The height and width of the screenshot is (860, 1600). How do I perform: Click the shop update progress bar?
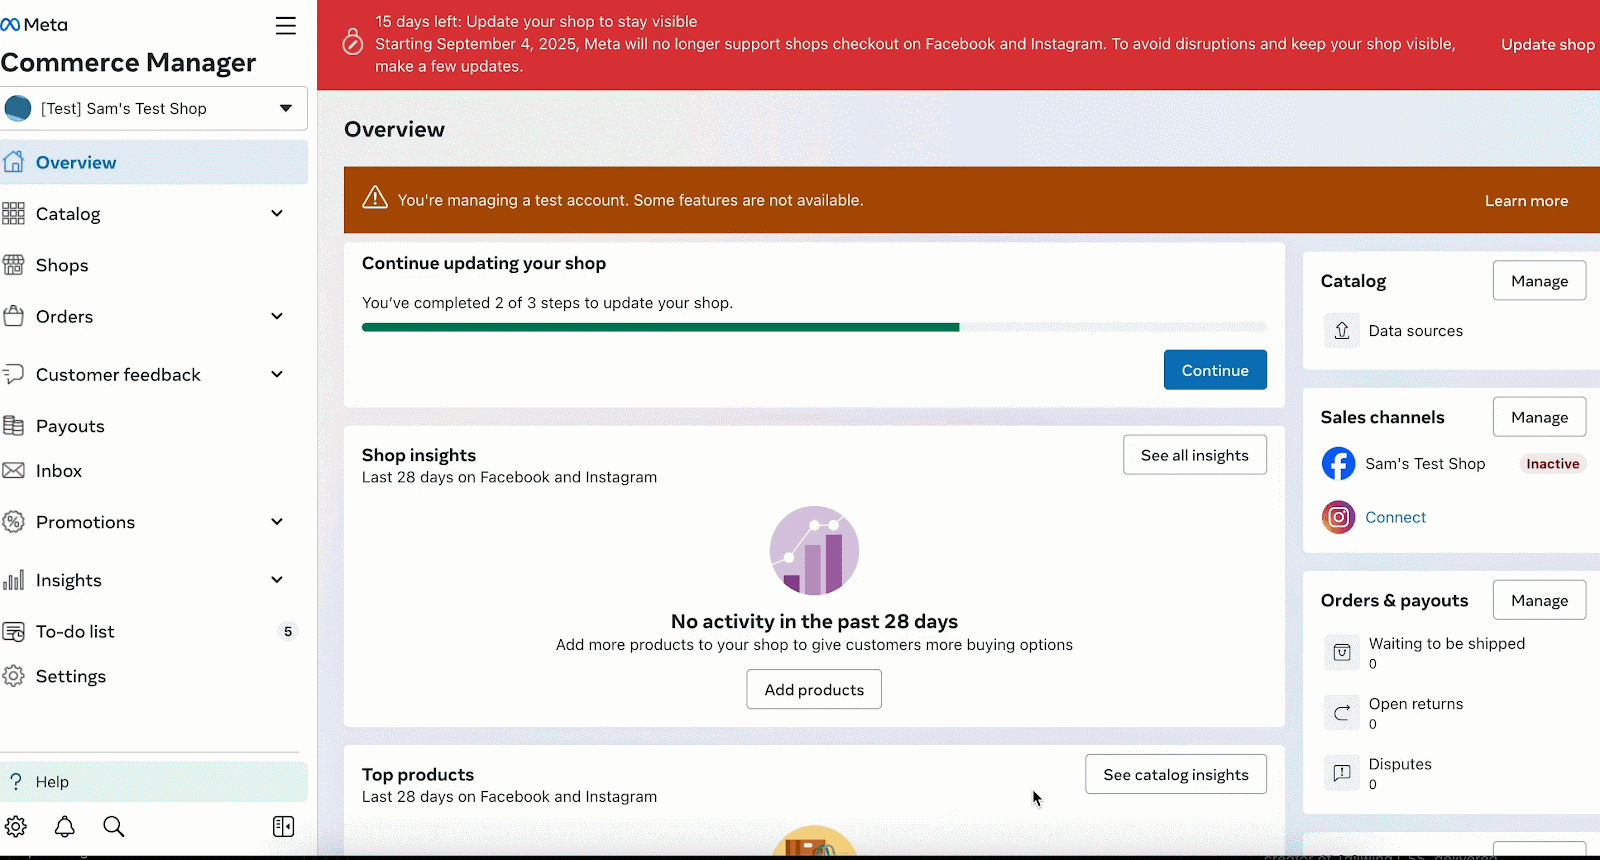[x=813, y=327]
